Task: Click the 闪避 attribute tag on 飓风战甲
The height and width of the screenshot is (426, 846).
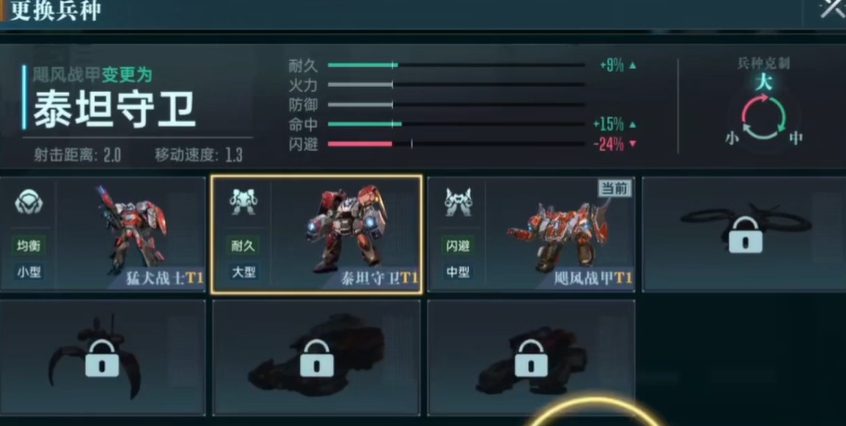Action: click(458, 246)
